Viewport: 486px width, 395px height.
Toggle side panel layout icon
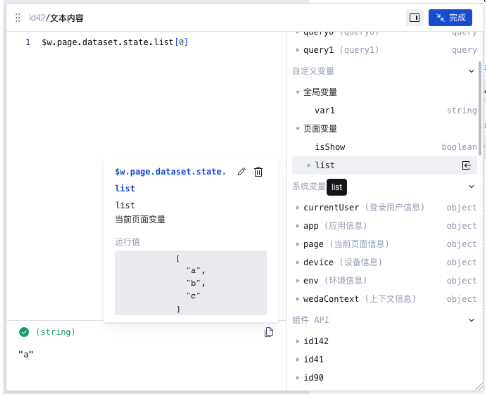click(414, 18)
